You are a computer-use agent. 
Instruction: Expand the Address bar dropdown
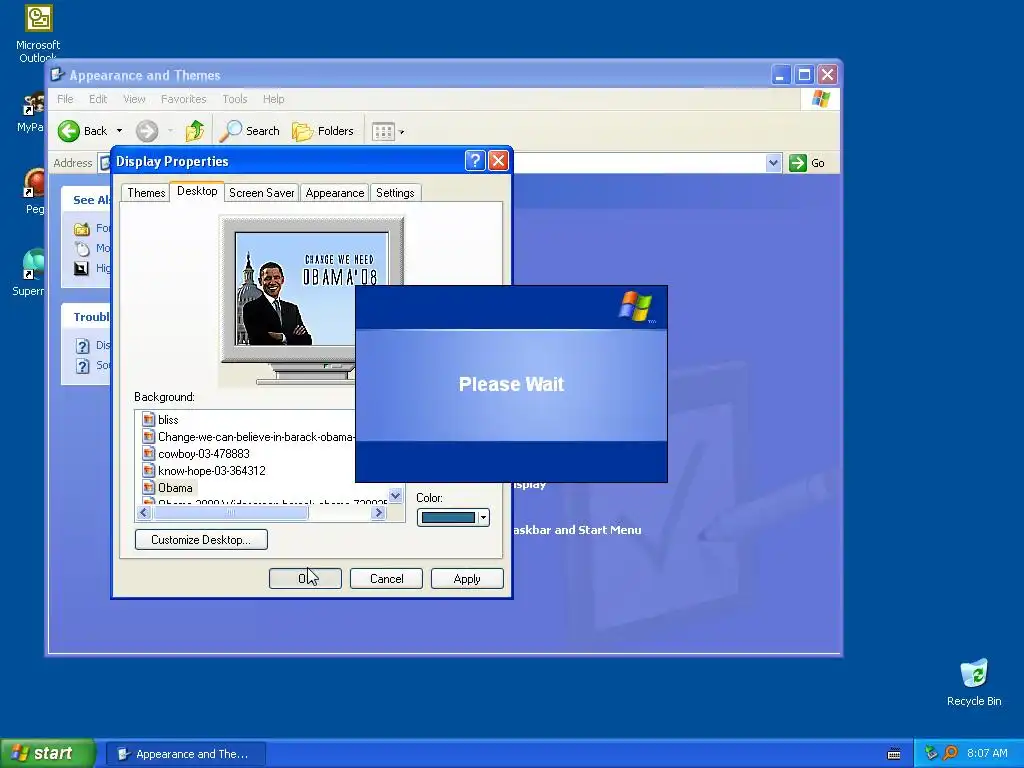click(x=773, y=163)
